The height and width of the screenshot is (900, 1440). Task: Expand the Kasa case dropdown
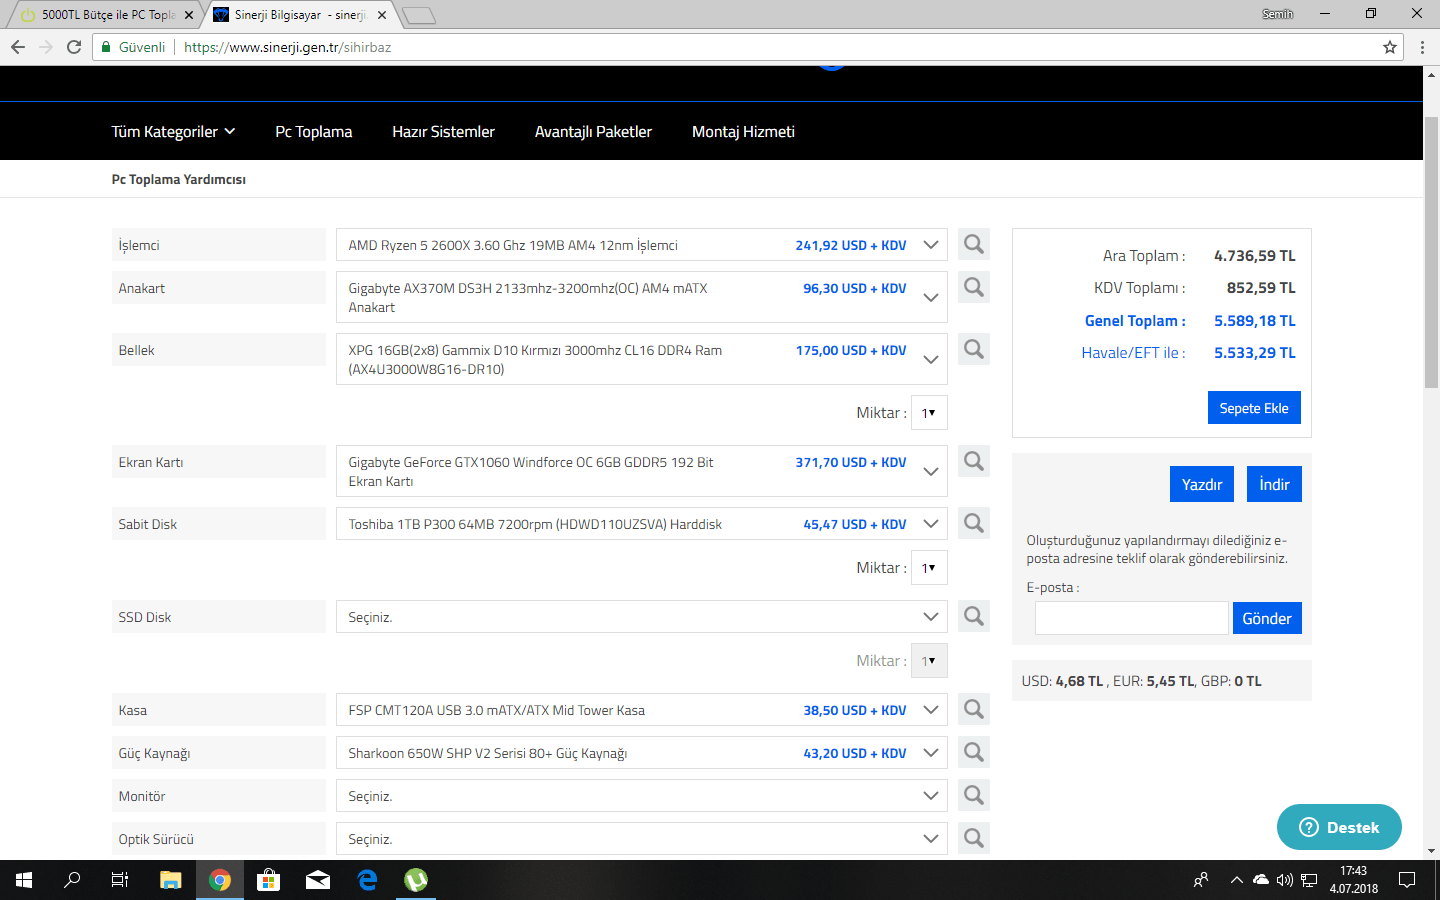(642, 710)
